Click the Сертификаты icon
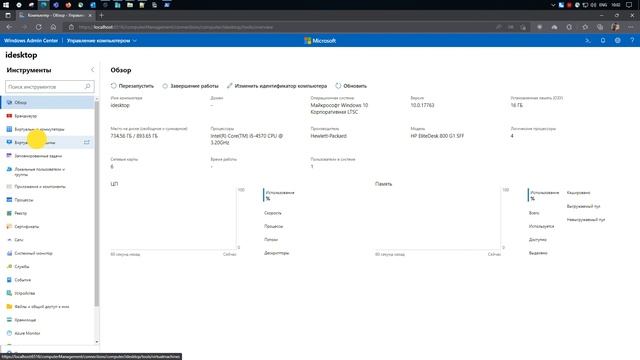Image resolution: width=640 pixels, height=360 pixels. (9, 226)
